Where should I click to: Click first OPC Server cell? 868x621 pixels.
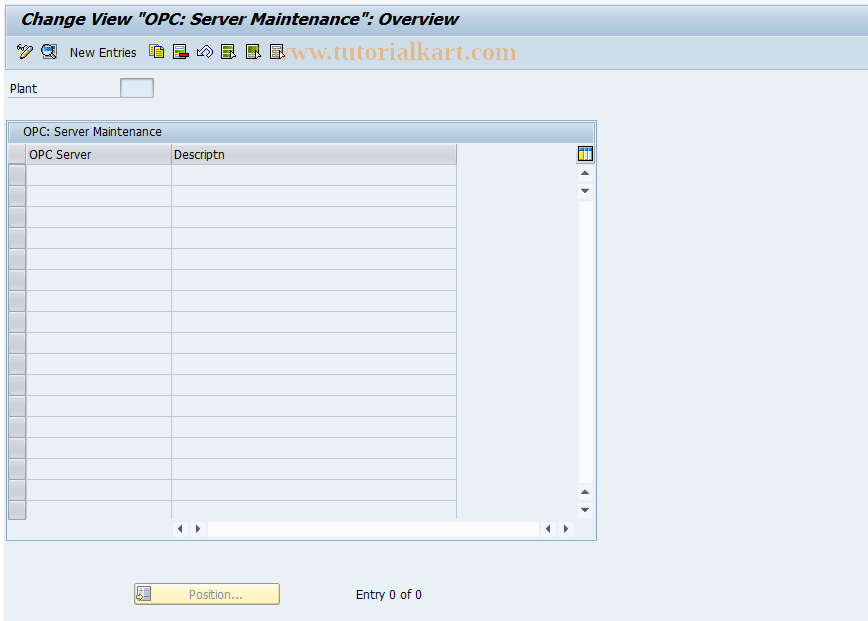(99, 175)
